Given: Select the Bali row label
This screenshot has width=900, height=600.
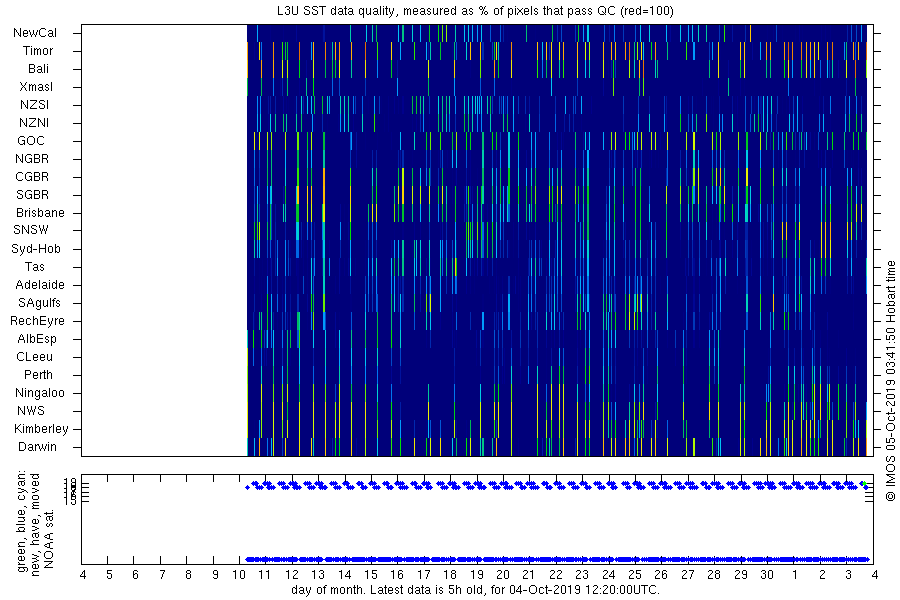Looking at the screenshot, I should (x=38, y=68).
